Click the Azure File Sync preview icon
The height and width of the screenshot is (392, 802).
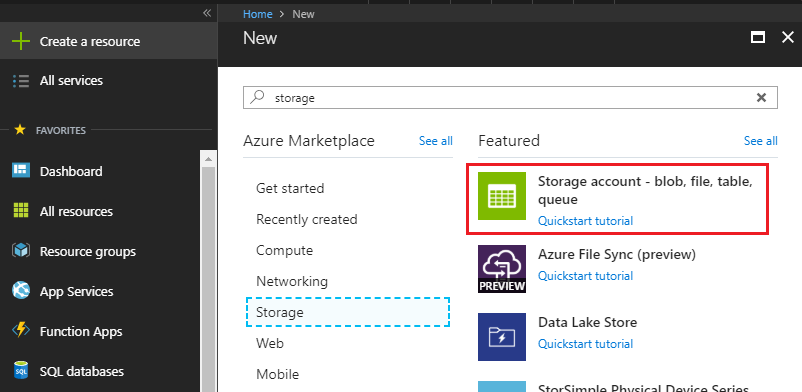tap(502, 269)
